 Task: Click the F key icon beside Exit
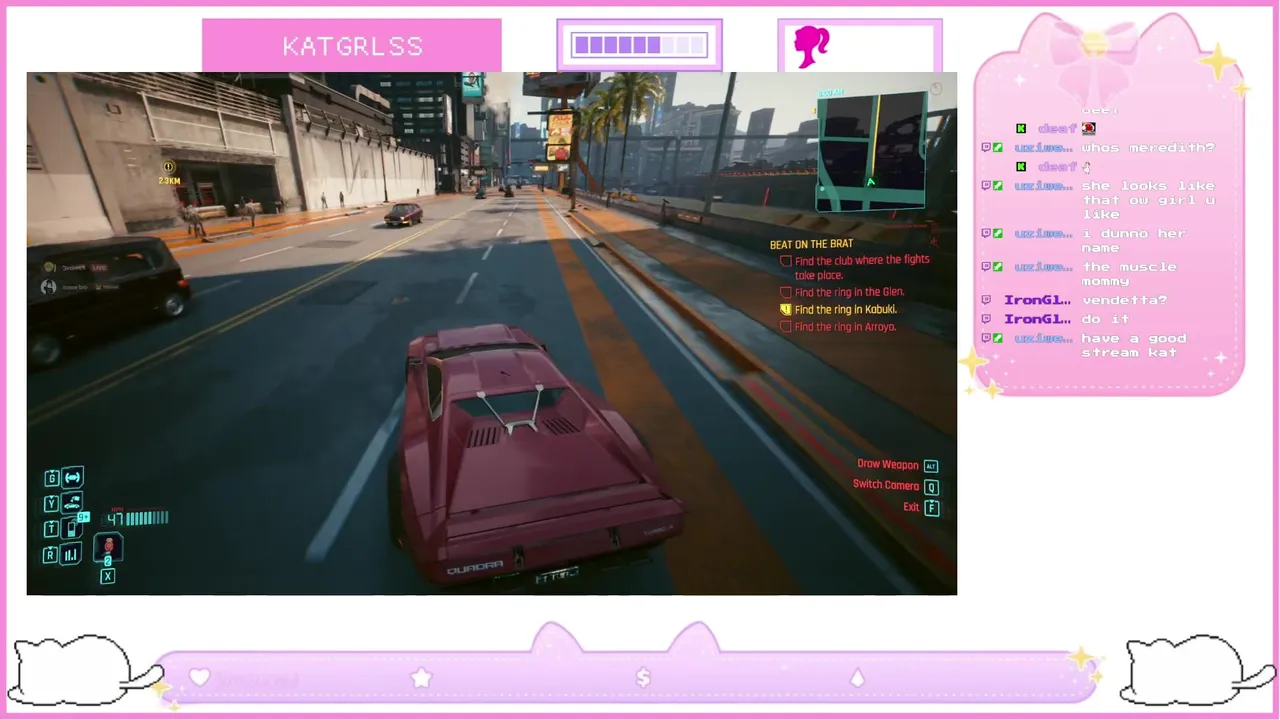coord(931,508)
